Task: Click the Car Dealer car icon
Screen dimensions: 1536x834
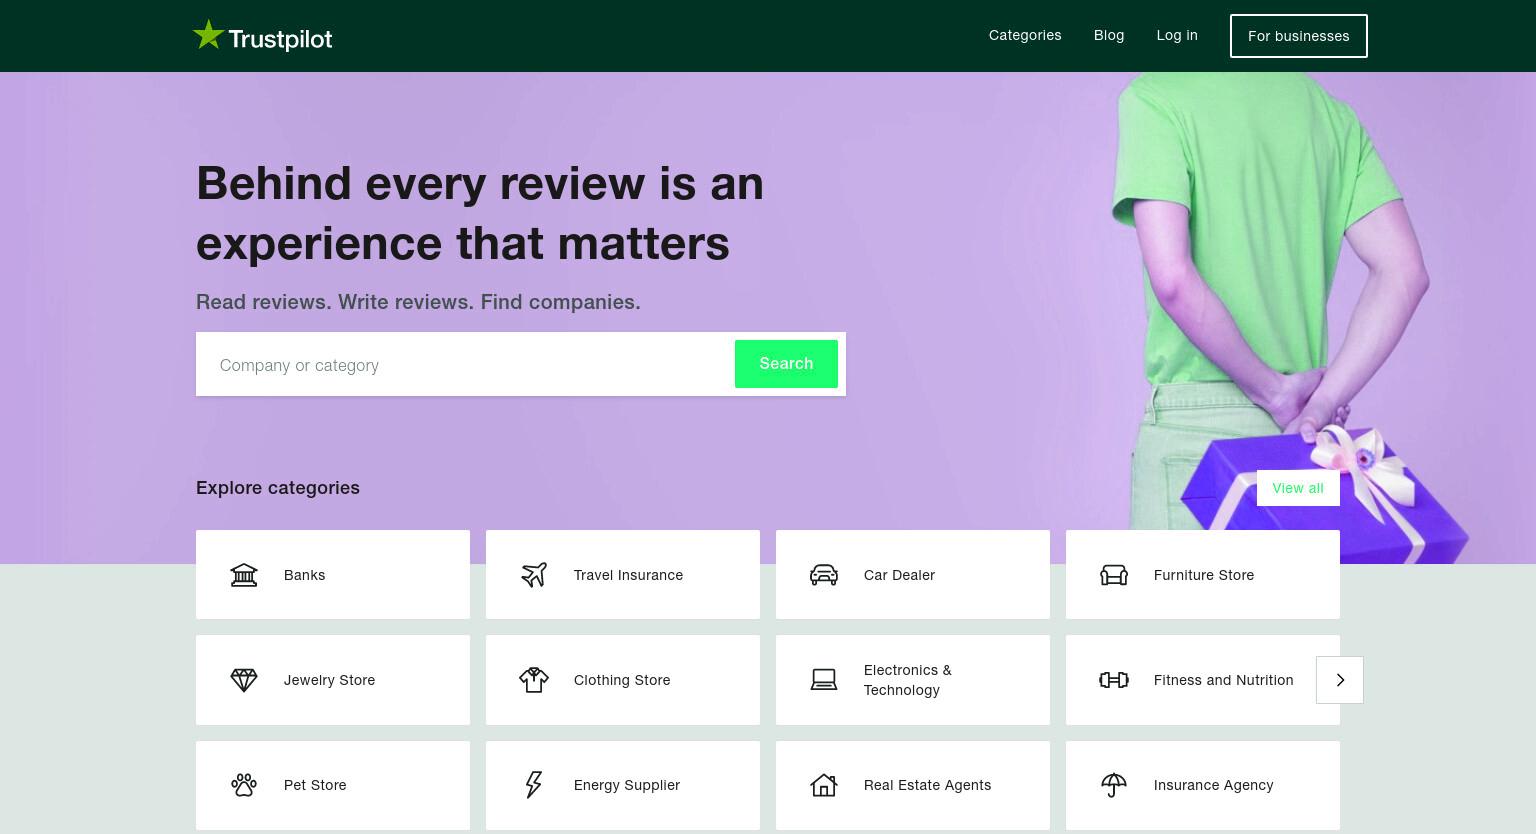Action: (824, 575)
